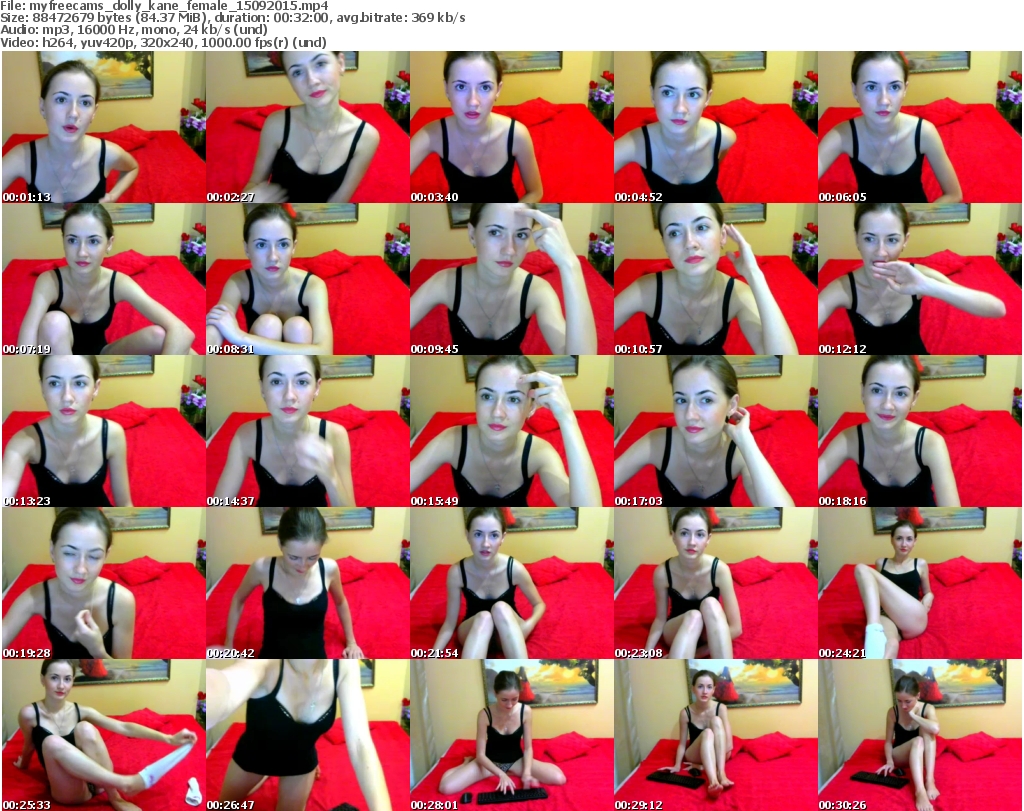Click the frame marked 00:20:42

[x=308, y=583]
